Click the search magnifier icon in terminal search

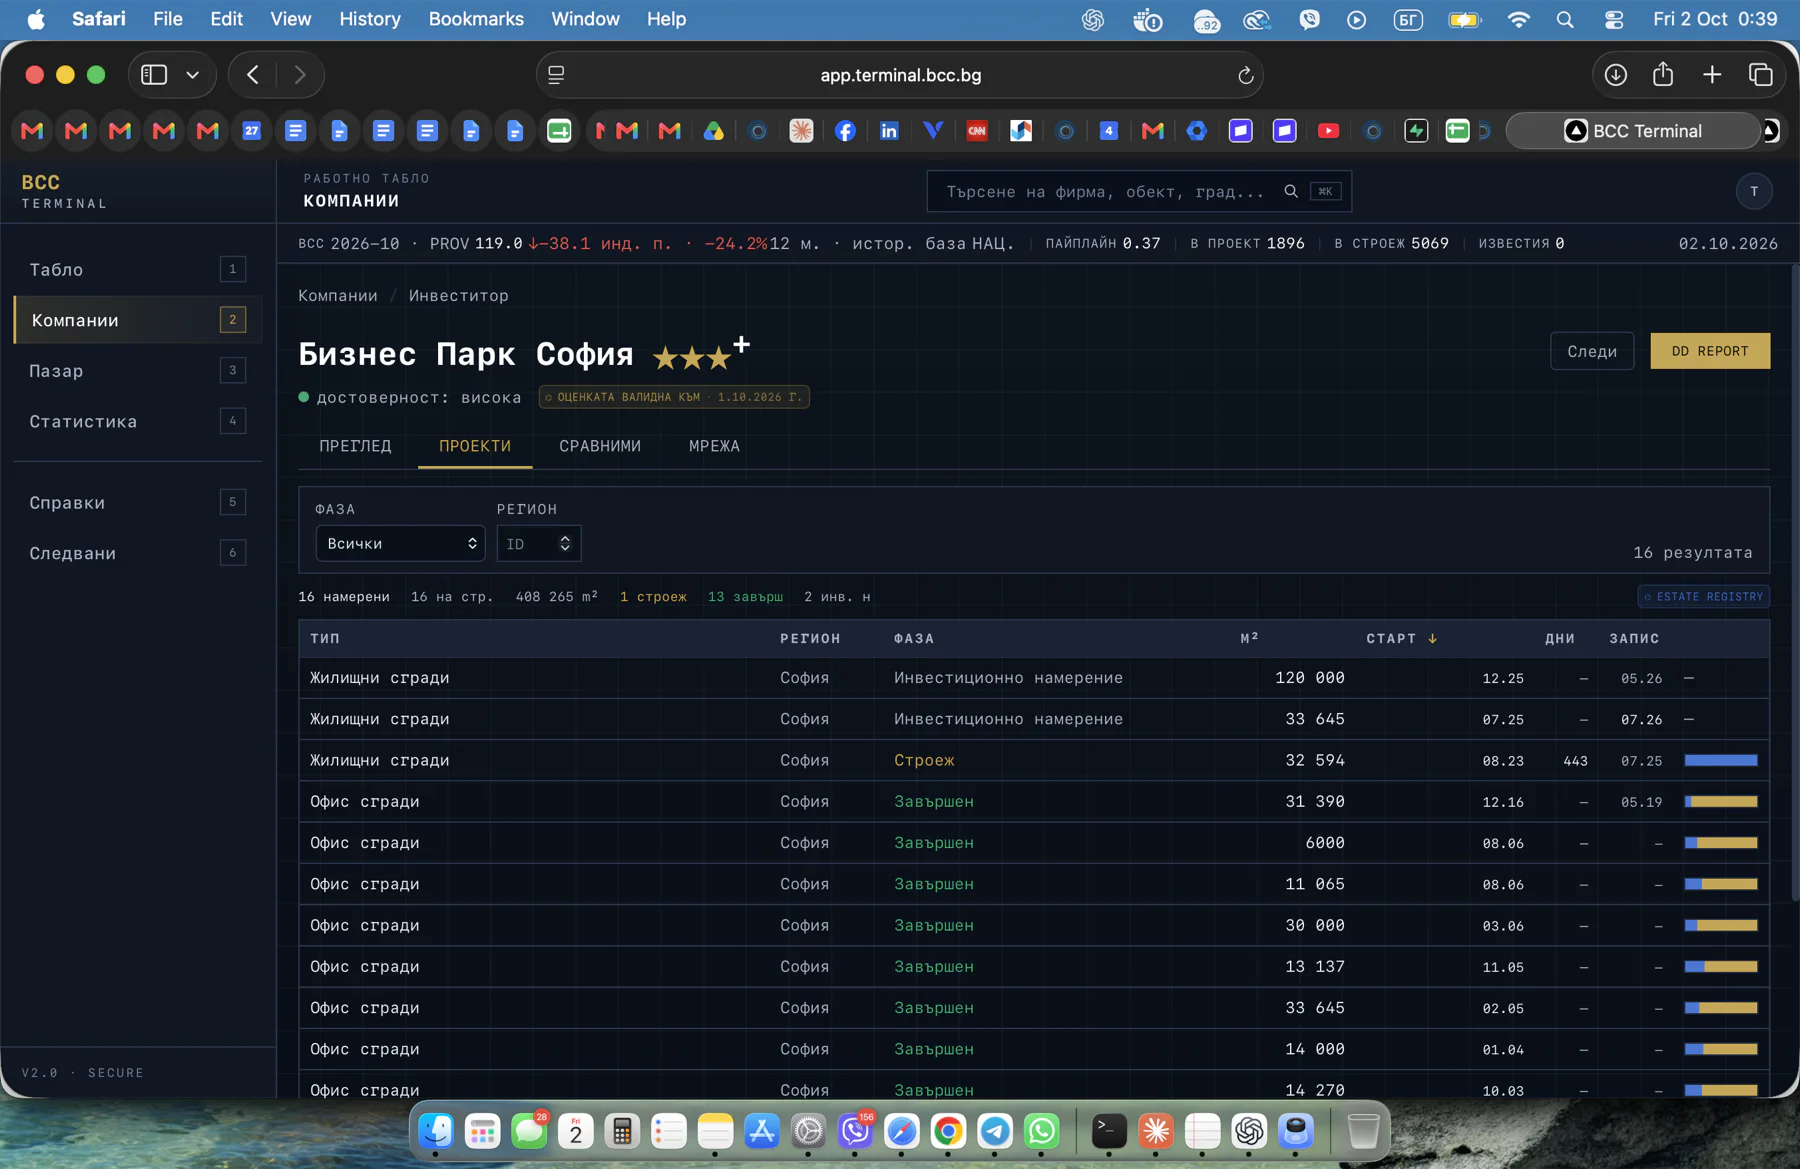pyautogui.click(x=1291, y=191)
